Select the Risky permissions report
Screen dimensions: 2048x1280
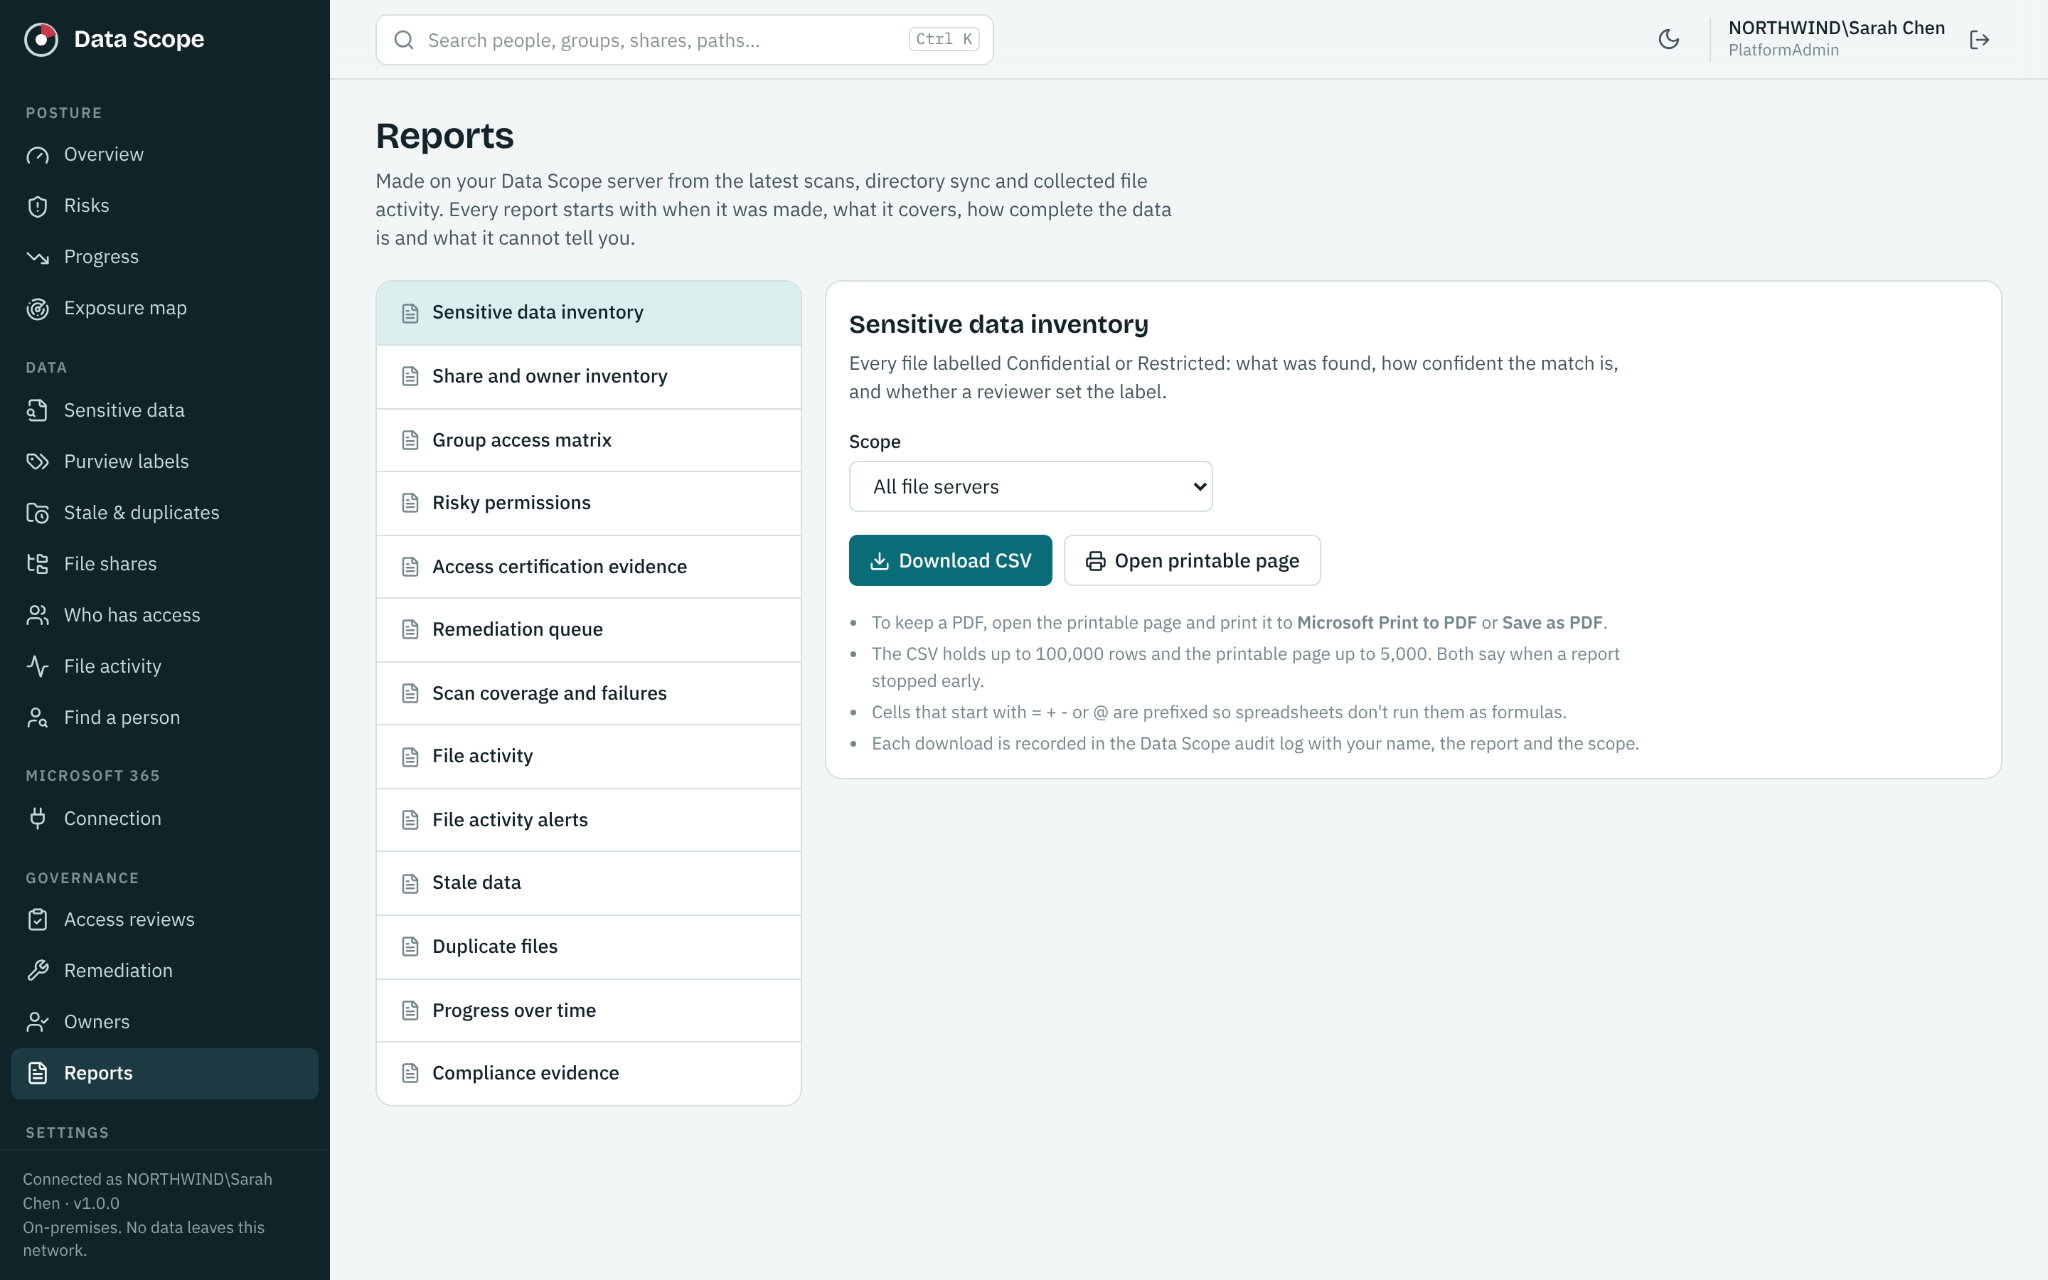coord(588,503)
